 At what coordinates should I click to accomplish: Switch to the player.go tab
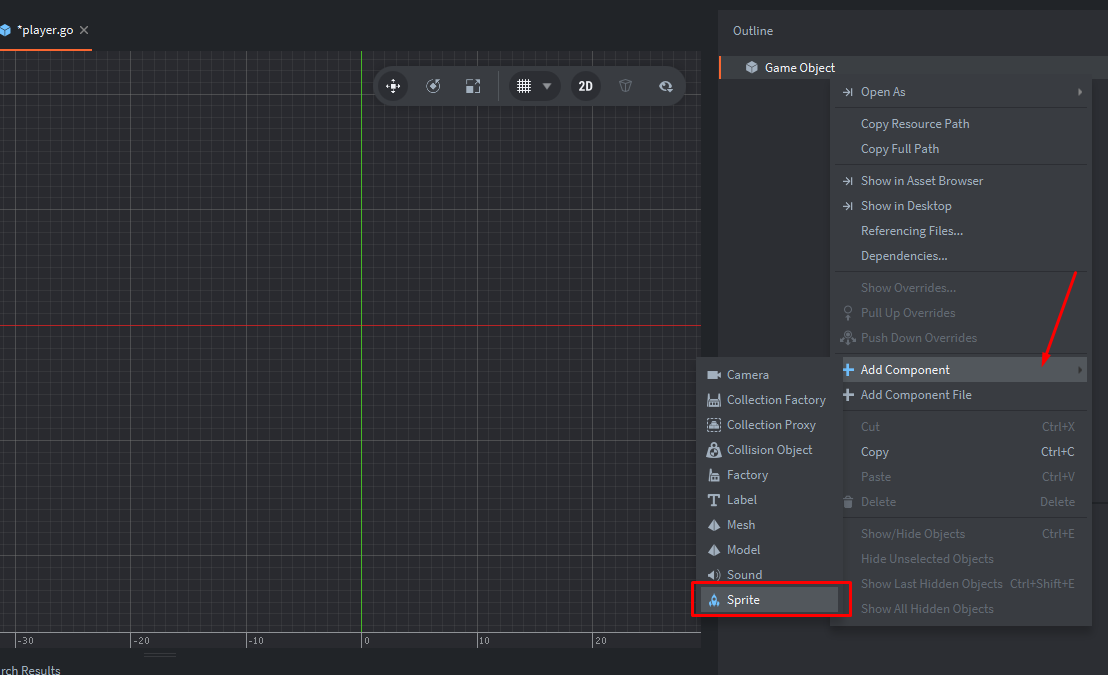(44, 30)
